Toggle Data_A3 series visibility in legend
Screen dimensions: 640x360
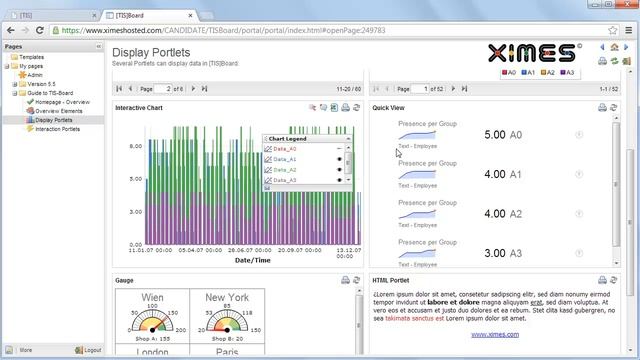339,180
